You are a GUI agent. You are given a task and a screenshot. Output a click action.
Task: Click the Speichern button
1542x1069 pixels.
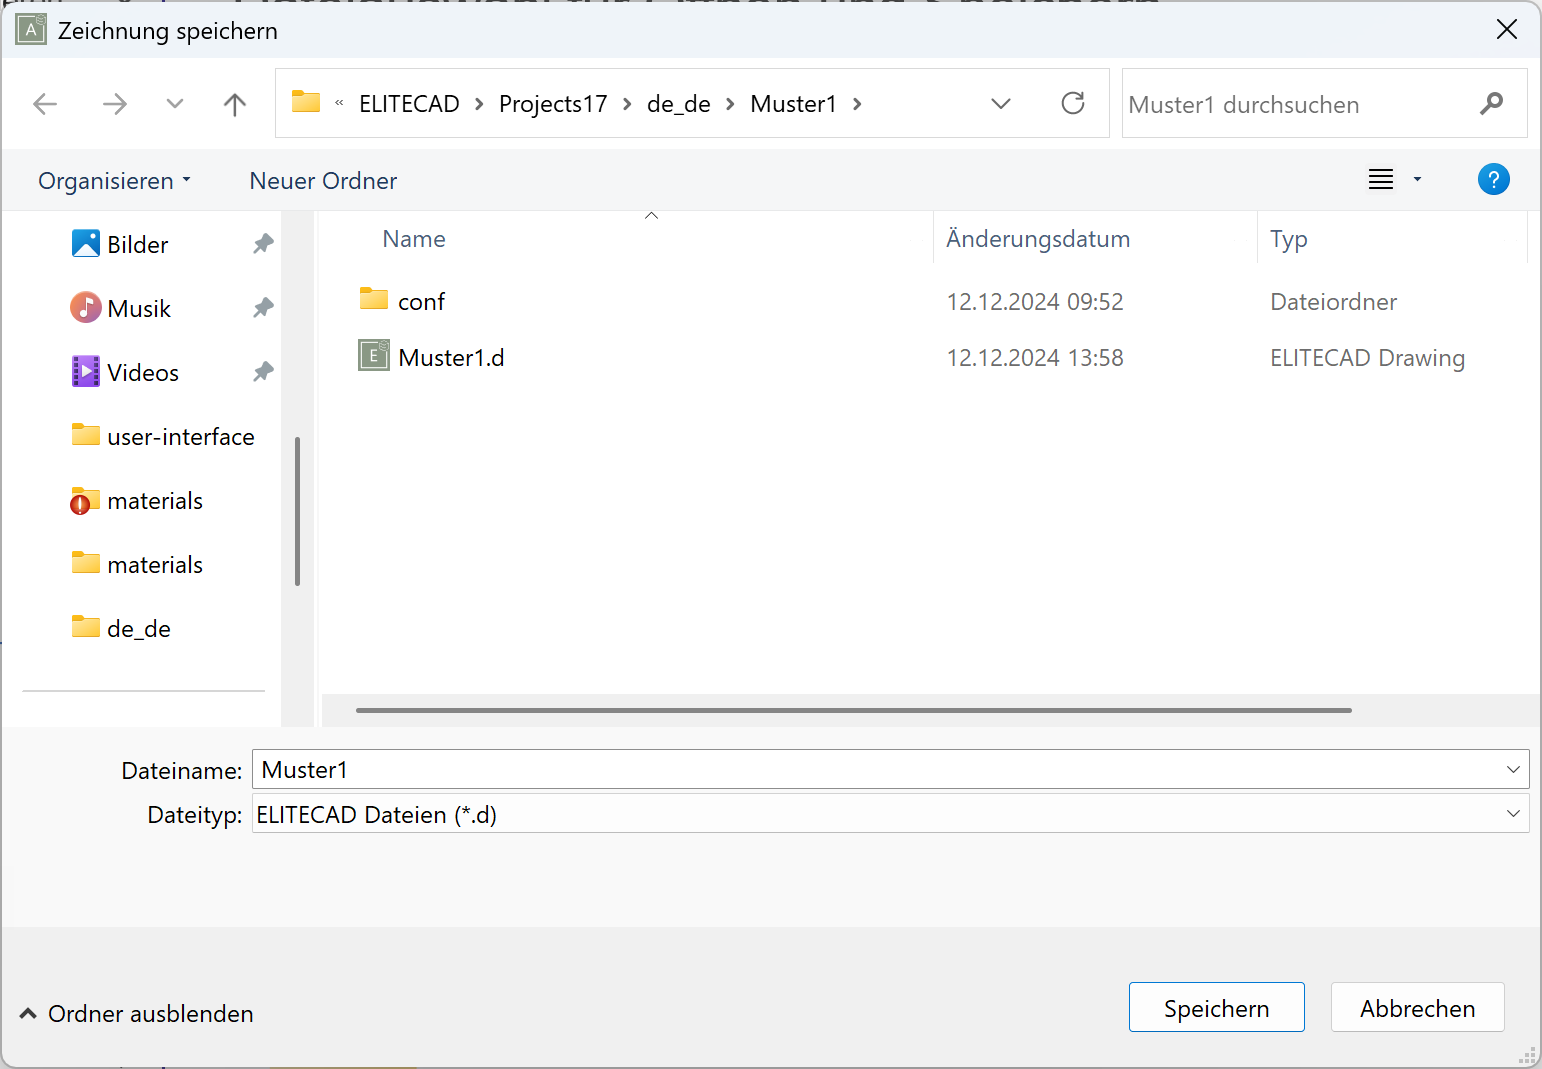[x=1216, y=1008]
